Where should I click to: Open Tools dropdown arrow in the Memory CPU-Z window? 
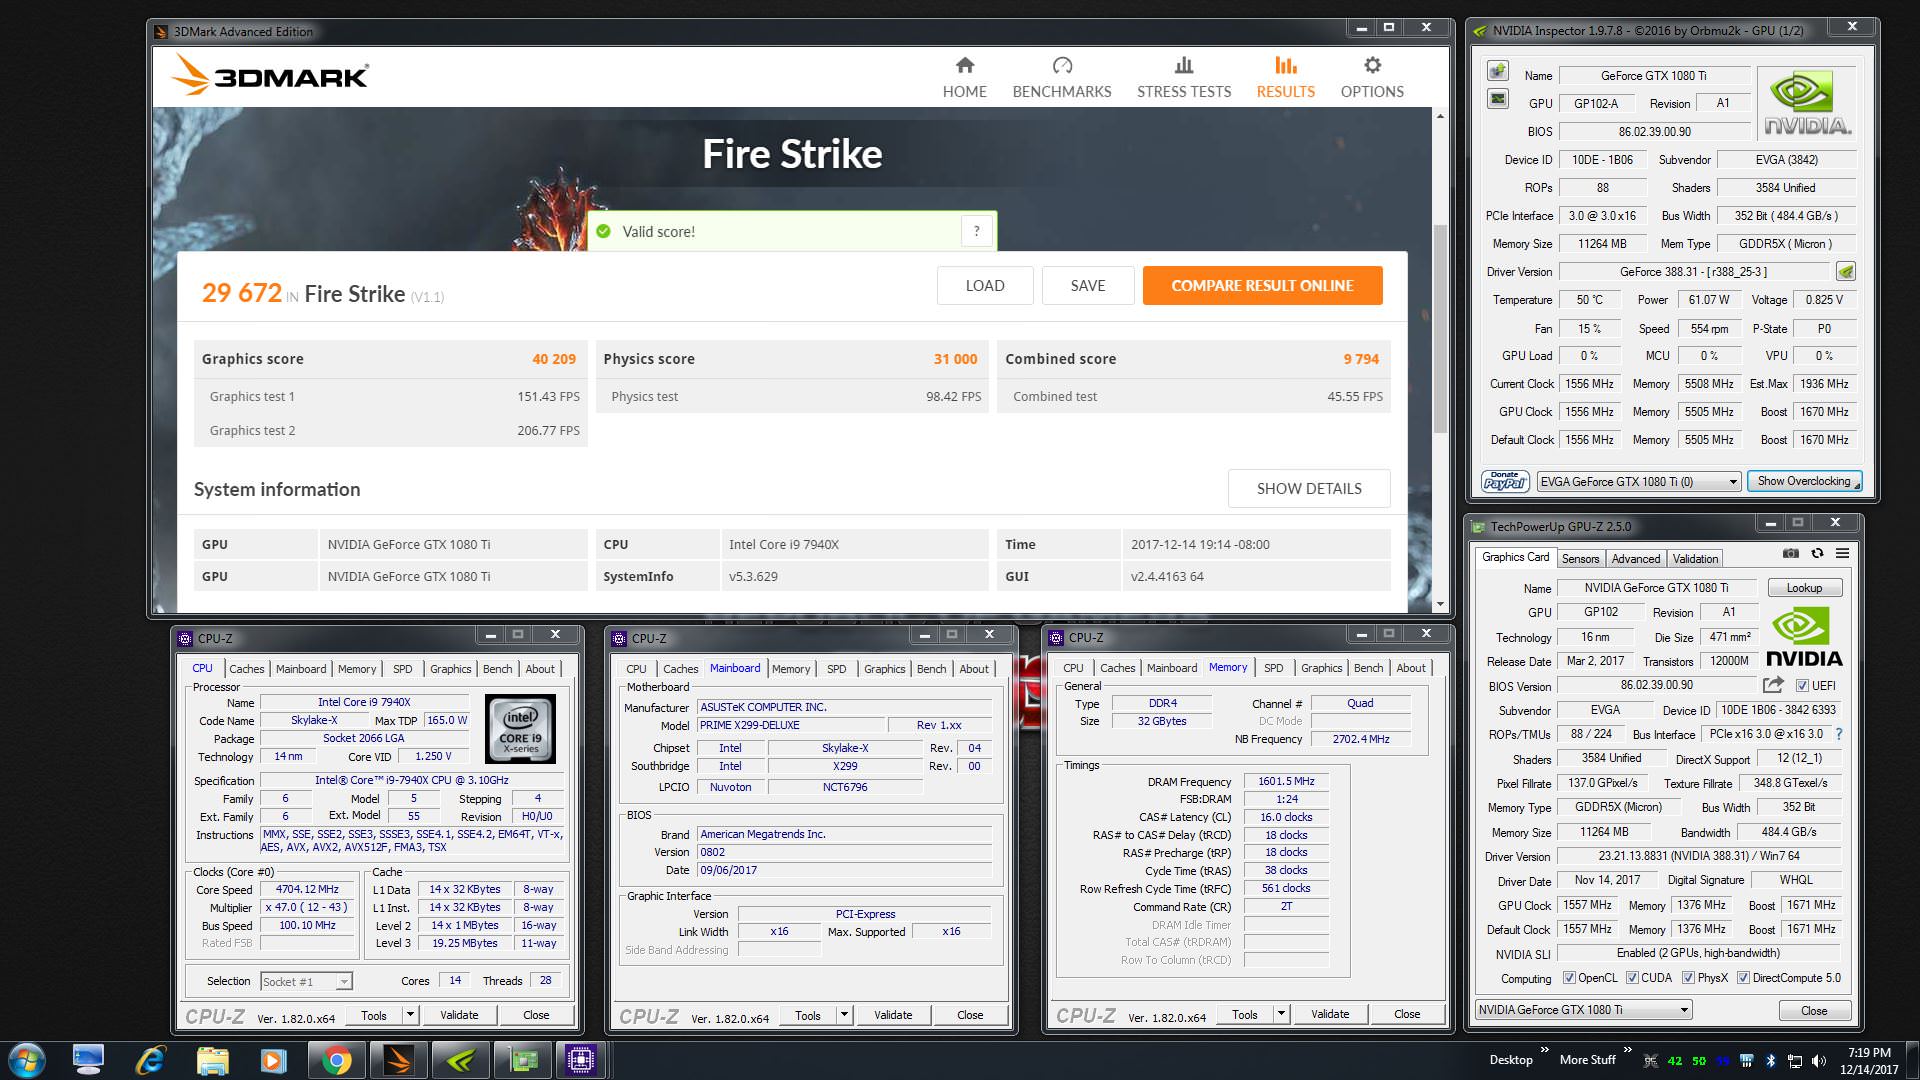pos(1281,1014)
